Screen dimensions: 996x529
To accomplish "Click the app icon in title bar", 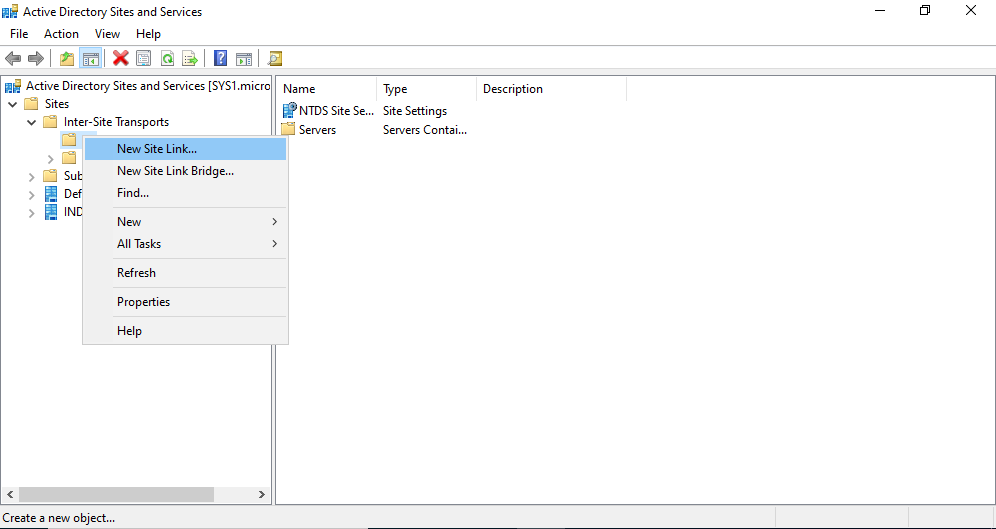I will pos(11,11).
